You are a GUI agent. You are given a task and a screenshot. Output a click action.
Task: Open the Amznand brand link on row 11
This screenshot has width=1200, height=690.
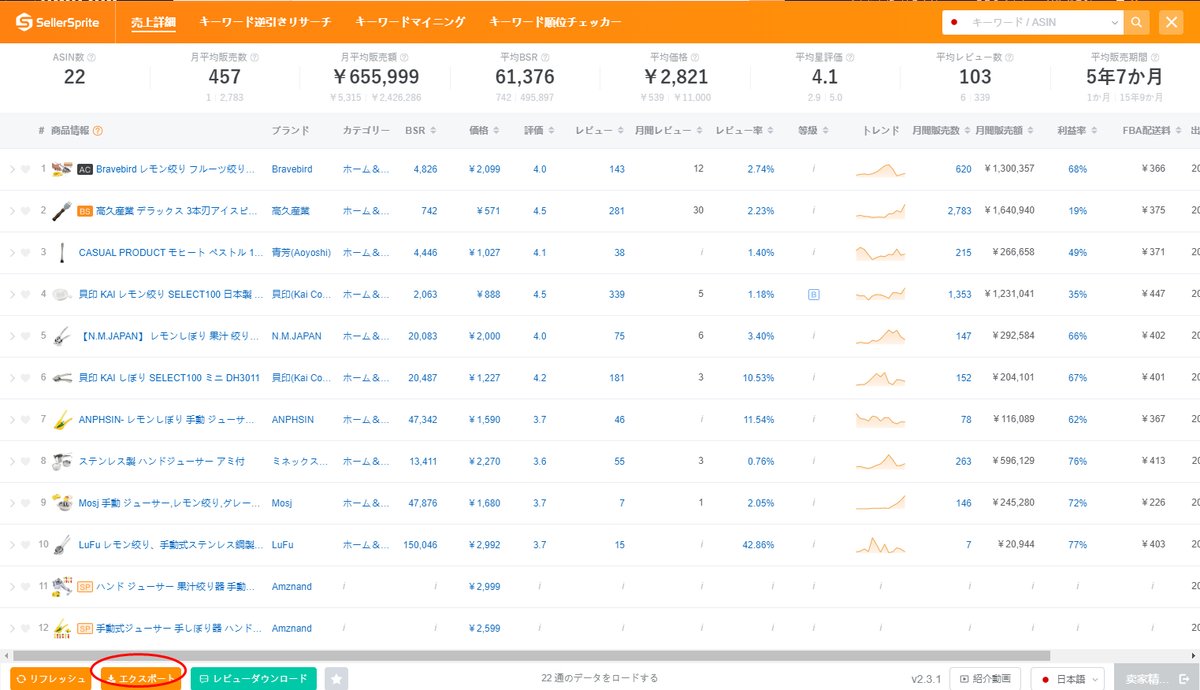pos(292,587)
